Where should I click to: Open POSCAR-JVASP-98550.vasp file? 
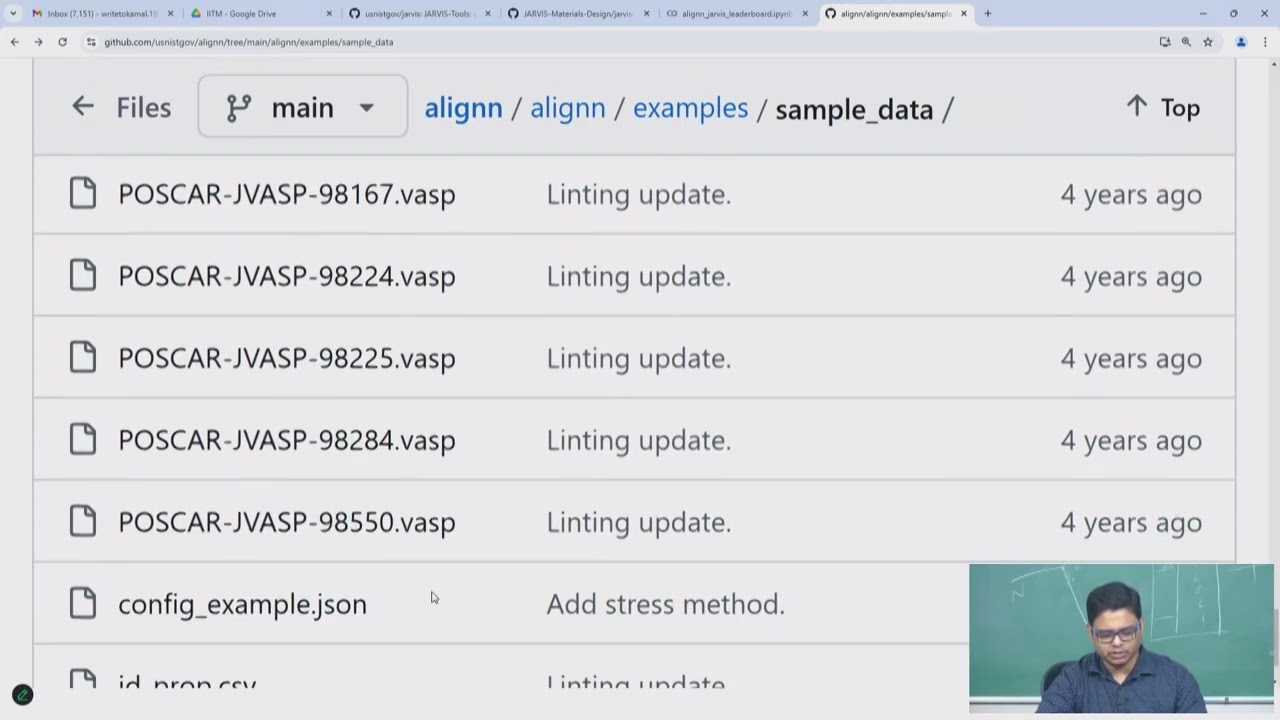(287, 522)
